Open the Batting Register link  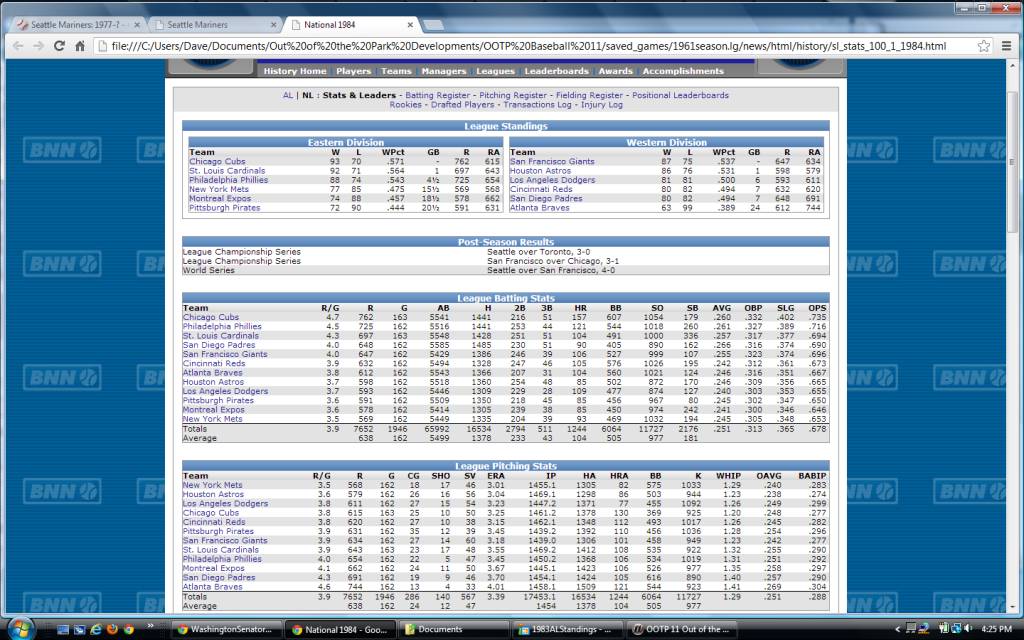pos(438,95)
